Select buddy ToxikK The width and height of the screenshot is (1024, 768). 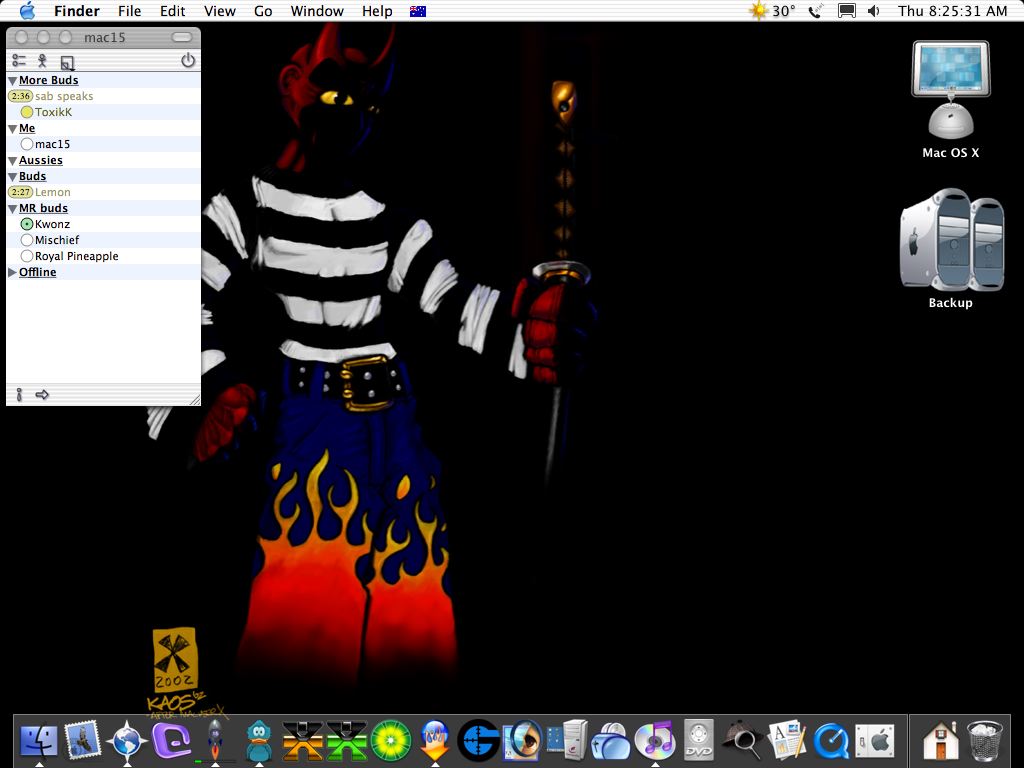tap(103, 112)
